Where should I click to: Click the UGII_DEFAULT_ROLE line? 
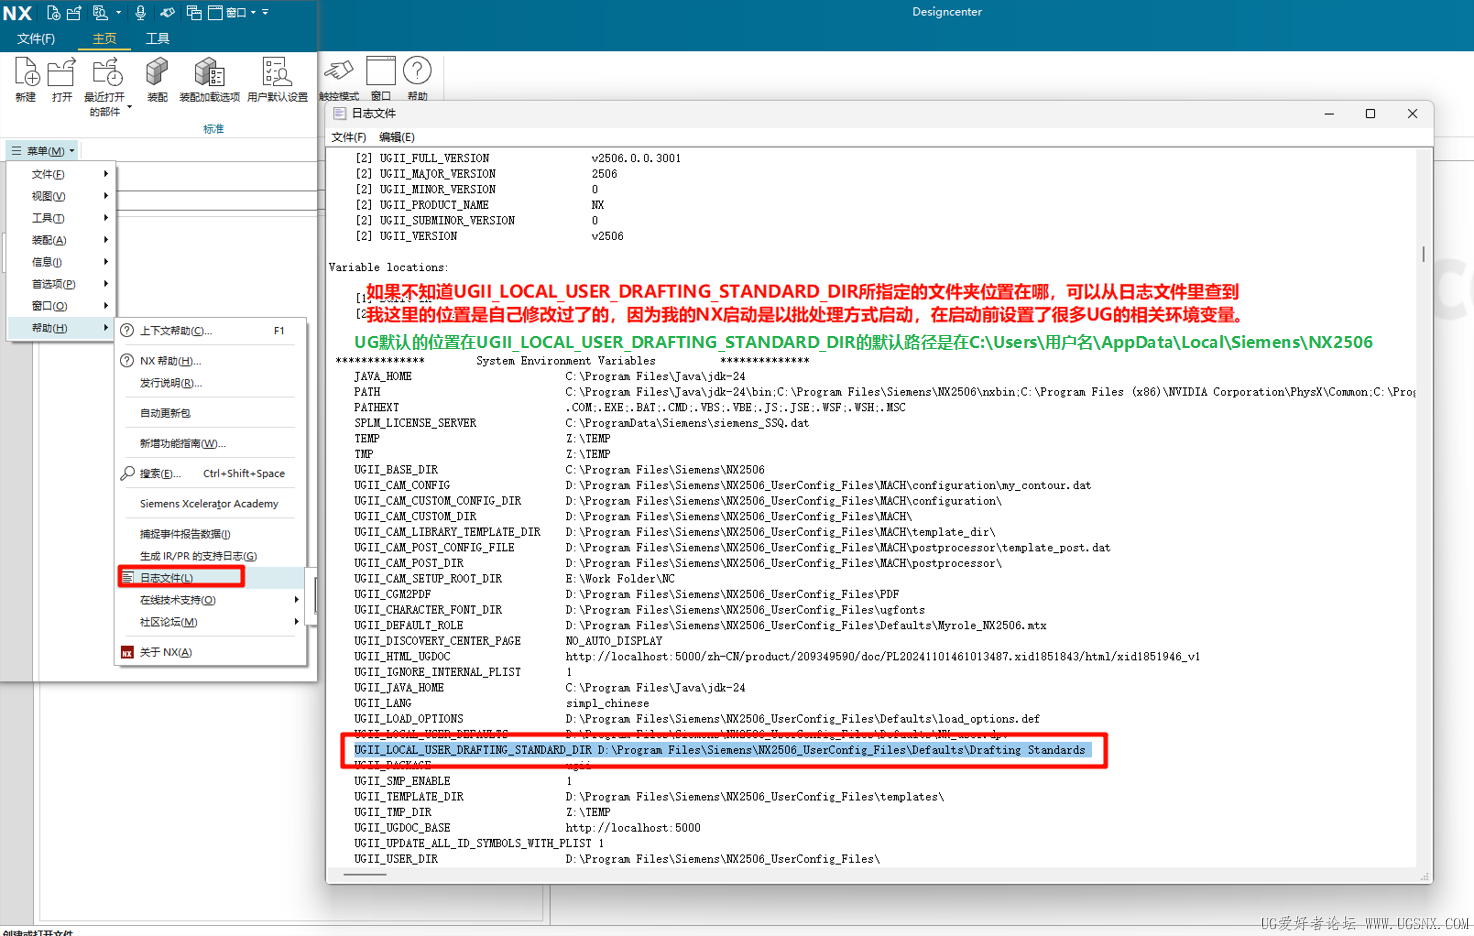pyautogui.click(x=700, y=626)
